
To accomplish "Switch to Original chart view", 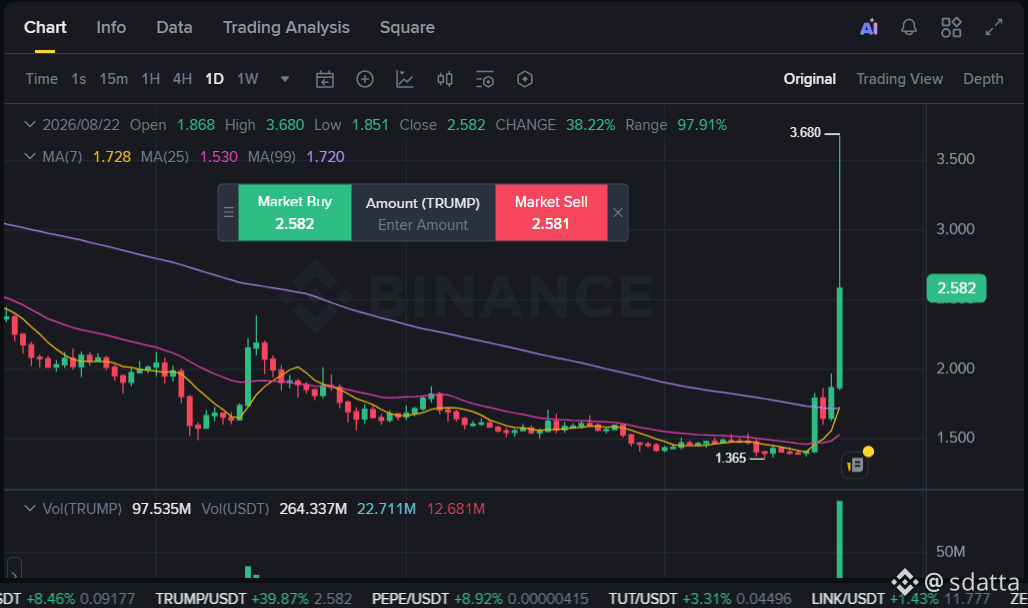I will pyautogui.click(x=810, y=79).
